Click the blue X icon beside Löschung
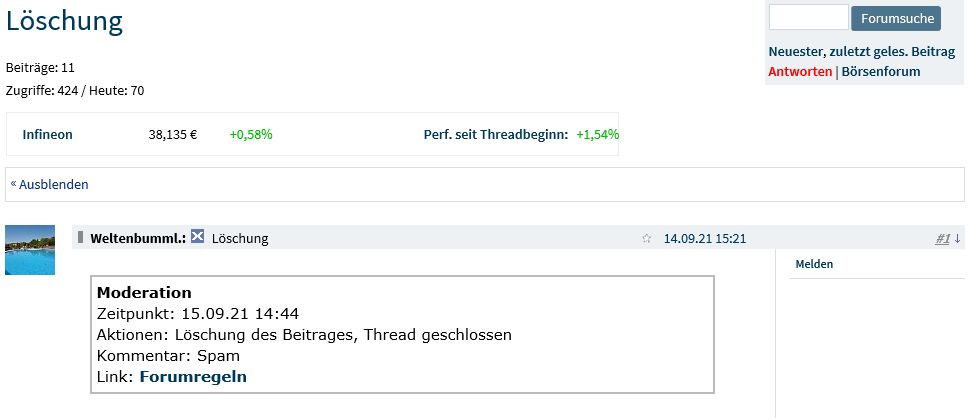Screen dimensions: 980x420 (198, 237)
